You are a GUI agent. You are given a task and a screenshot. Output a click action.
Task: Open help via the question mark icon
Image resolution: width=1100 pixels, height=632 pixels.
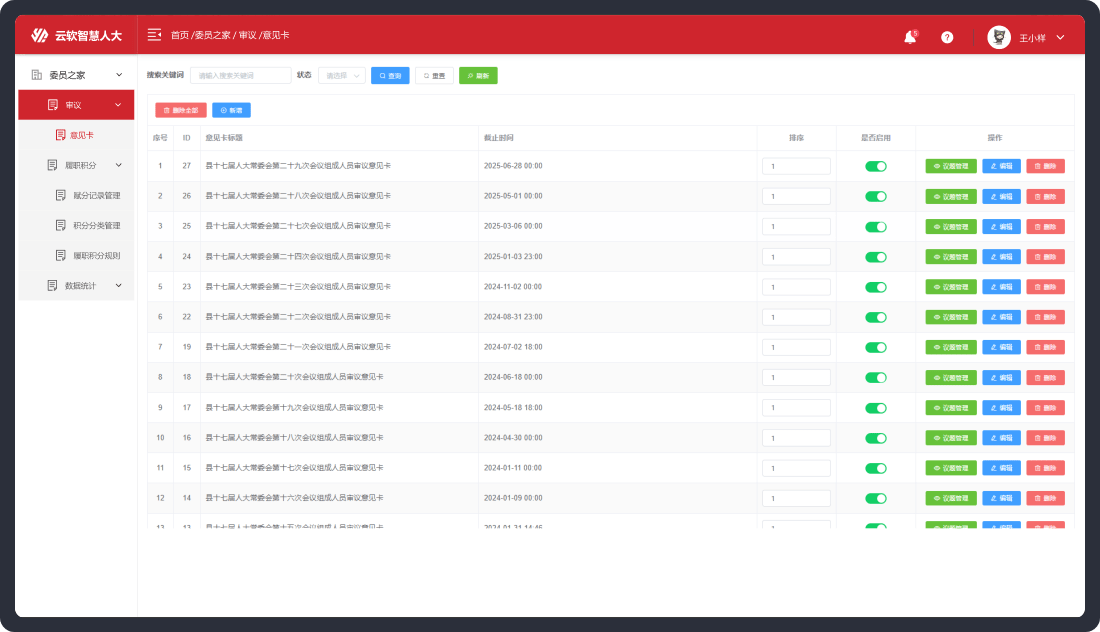[x=947, y=37]
